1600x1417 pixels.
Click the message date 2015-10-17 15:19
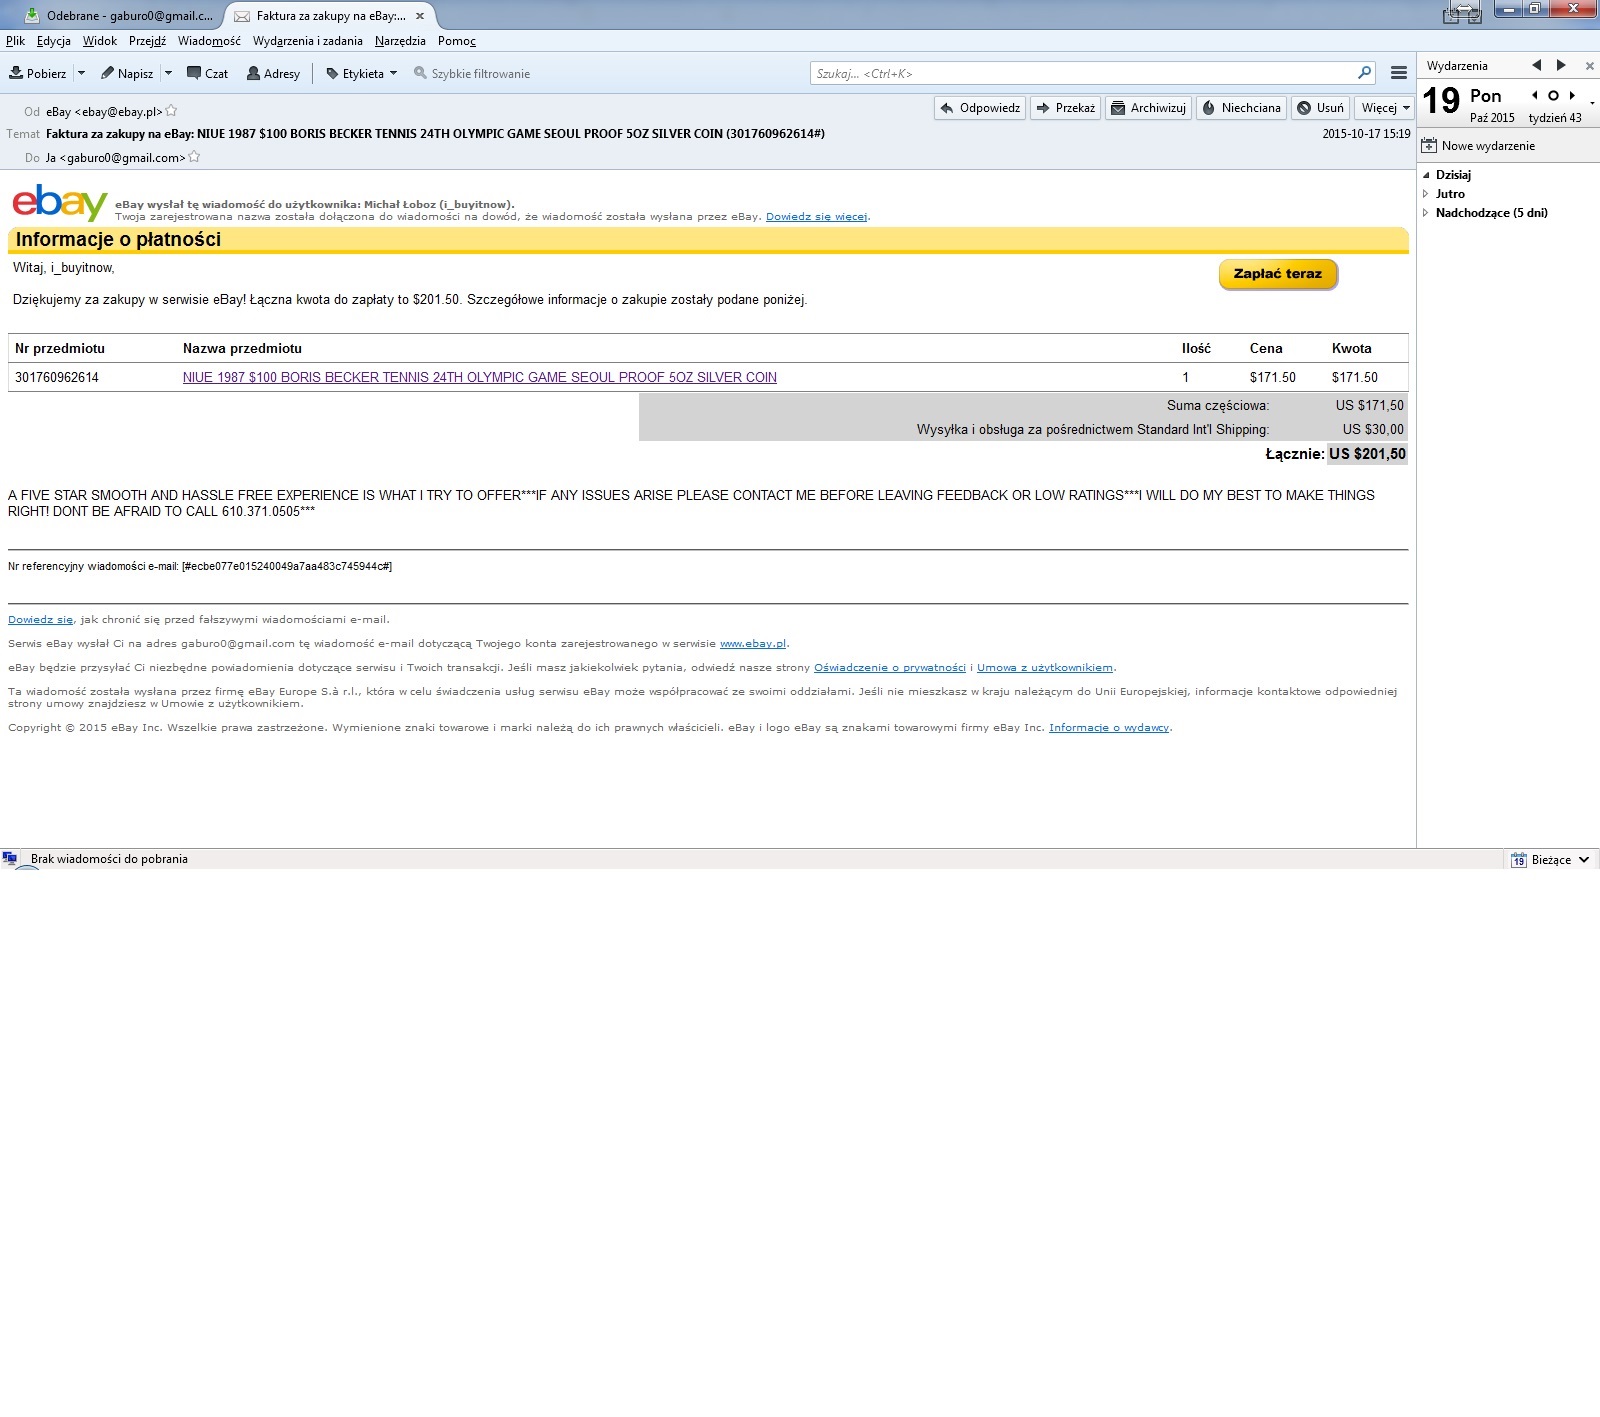click(x=1366, y=134)
